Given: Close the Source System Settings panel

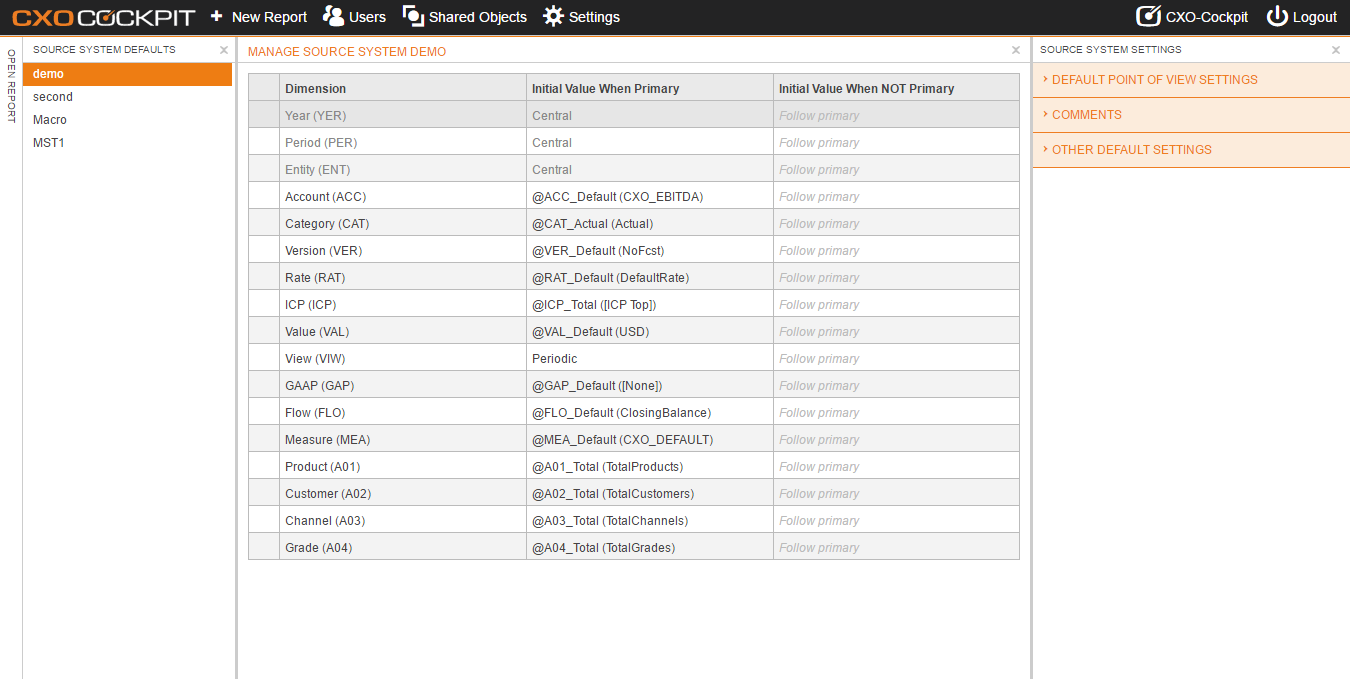Looking at the screenshot, I should click(x=1336, y=50).
